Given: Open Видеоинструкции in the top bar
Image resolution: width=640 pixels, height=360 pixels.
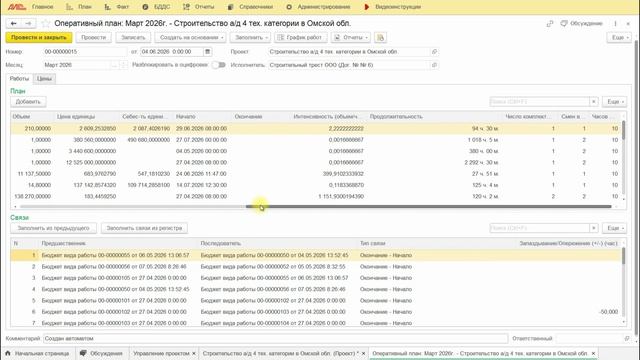Looking at the screenshot, I should tap(393, 7).
